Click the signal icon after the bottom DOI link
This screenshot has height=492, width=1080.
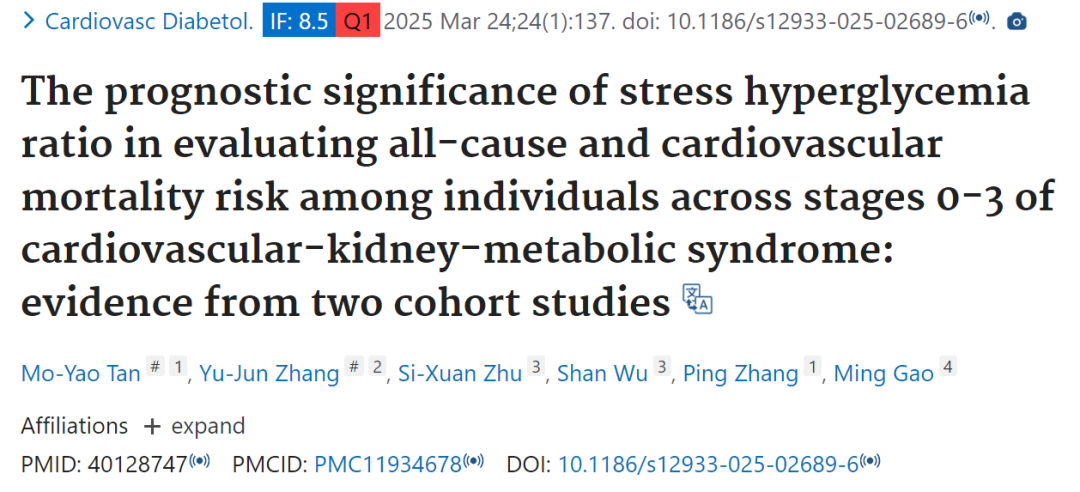pyautogui.click(x=870, y=460)
